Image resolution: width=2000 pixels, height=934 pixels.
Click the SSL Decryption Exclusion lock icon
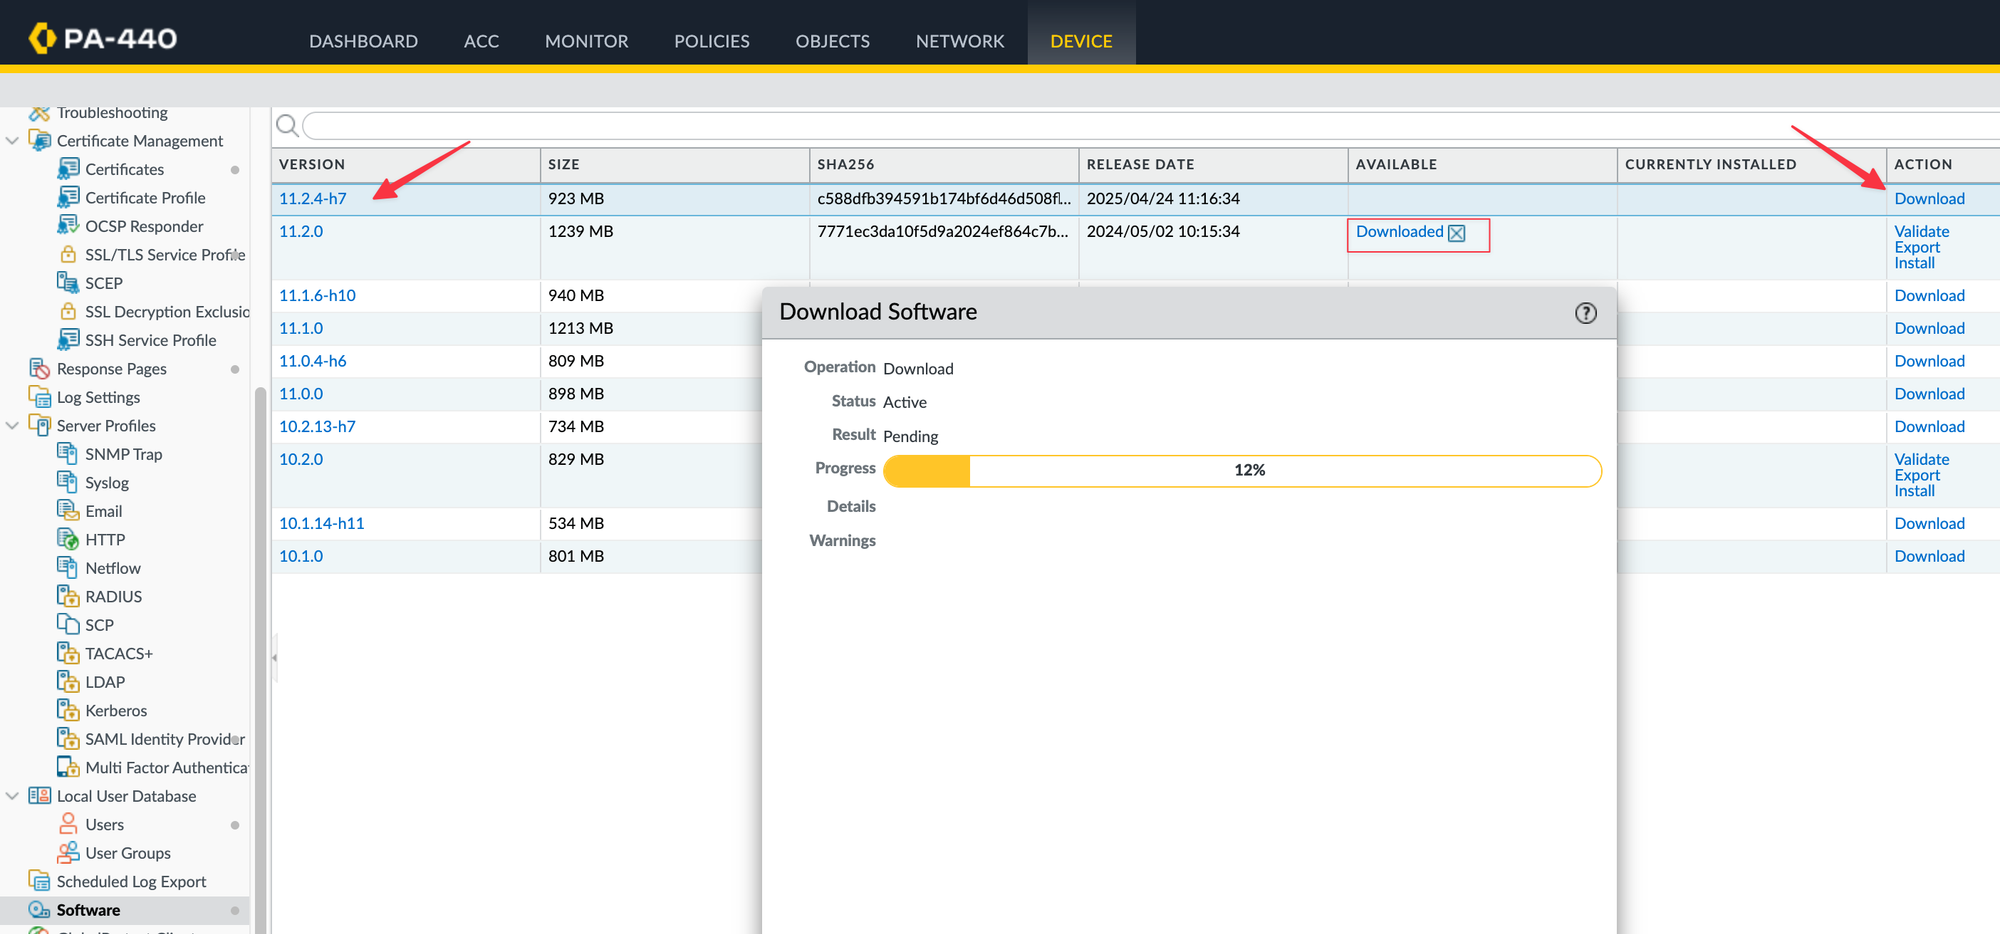[68, 311]
